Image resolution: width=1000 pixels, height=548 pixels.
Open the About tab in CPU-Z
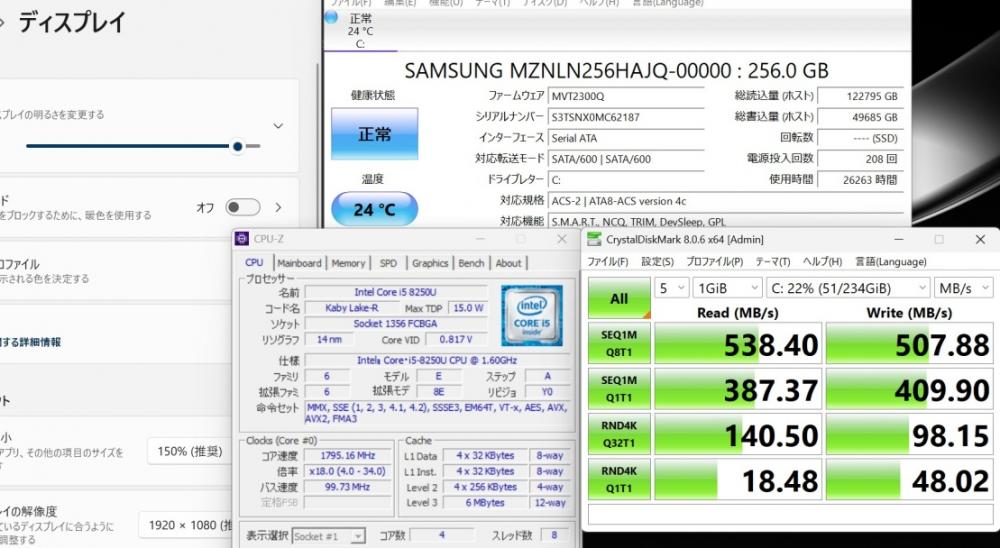pos(508,263)
